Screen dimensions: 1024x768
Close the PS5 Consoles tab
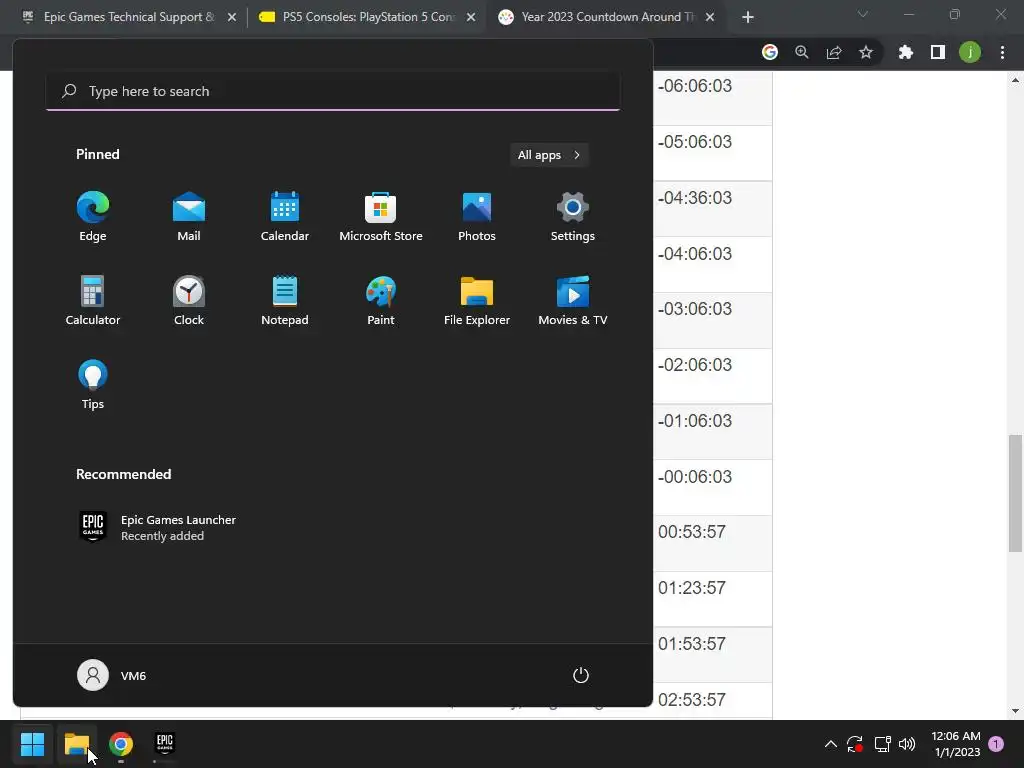(471, 18)
